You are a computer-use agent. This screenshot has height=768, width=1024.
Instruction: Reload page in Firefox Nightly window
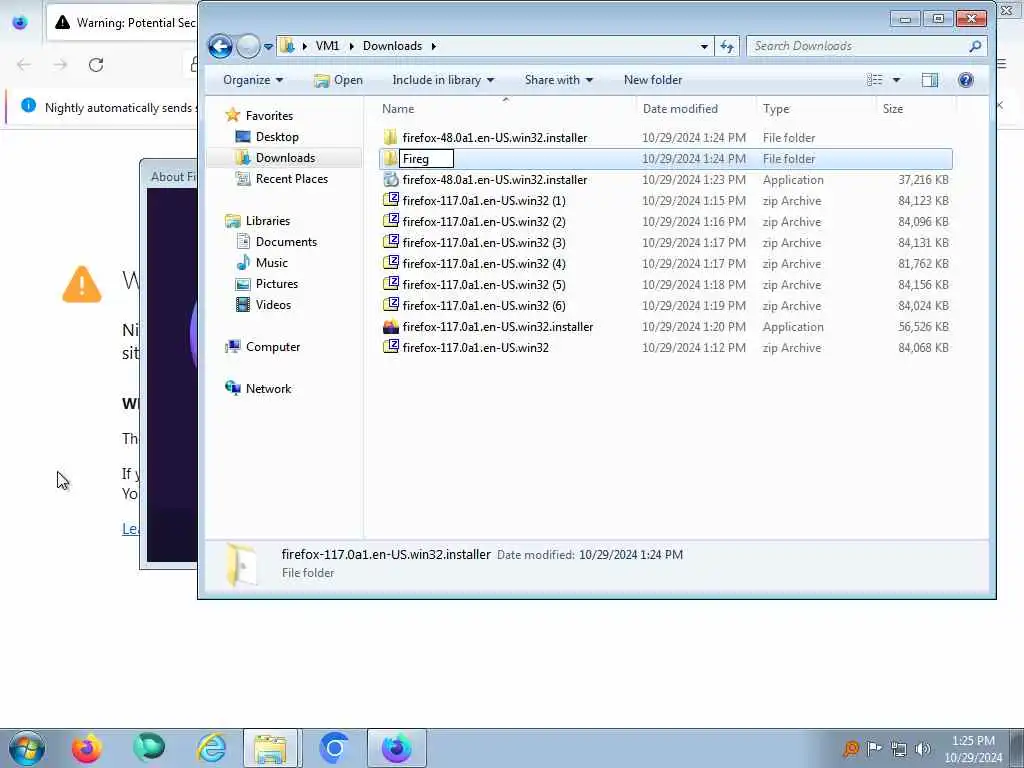(96, 65)
